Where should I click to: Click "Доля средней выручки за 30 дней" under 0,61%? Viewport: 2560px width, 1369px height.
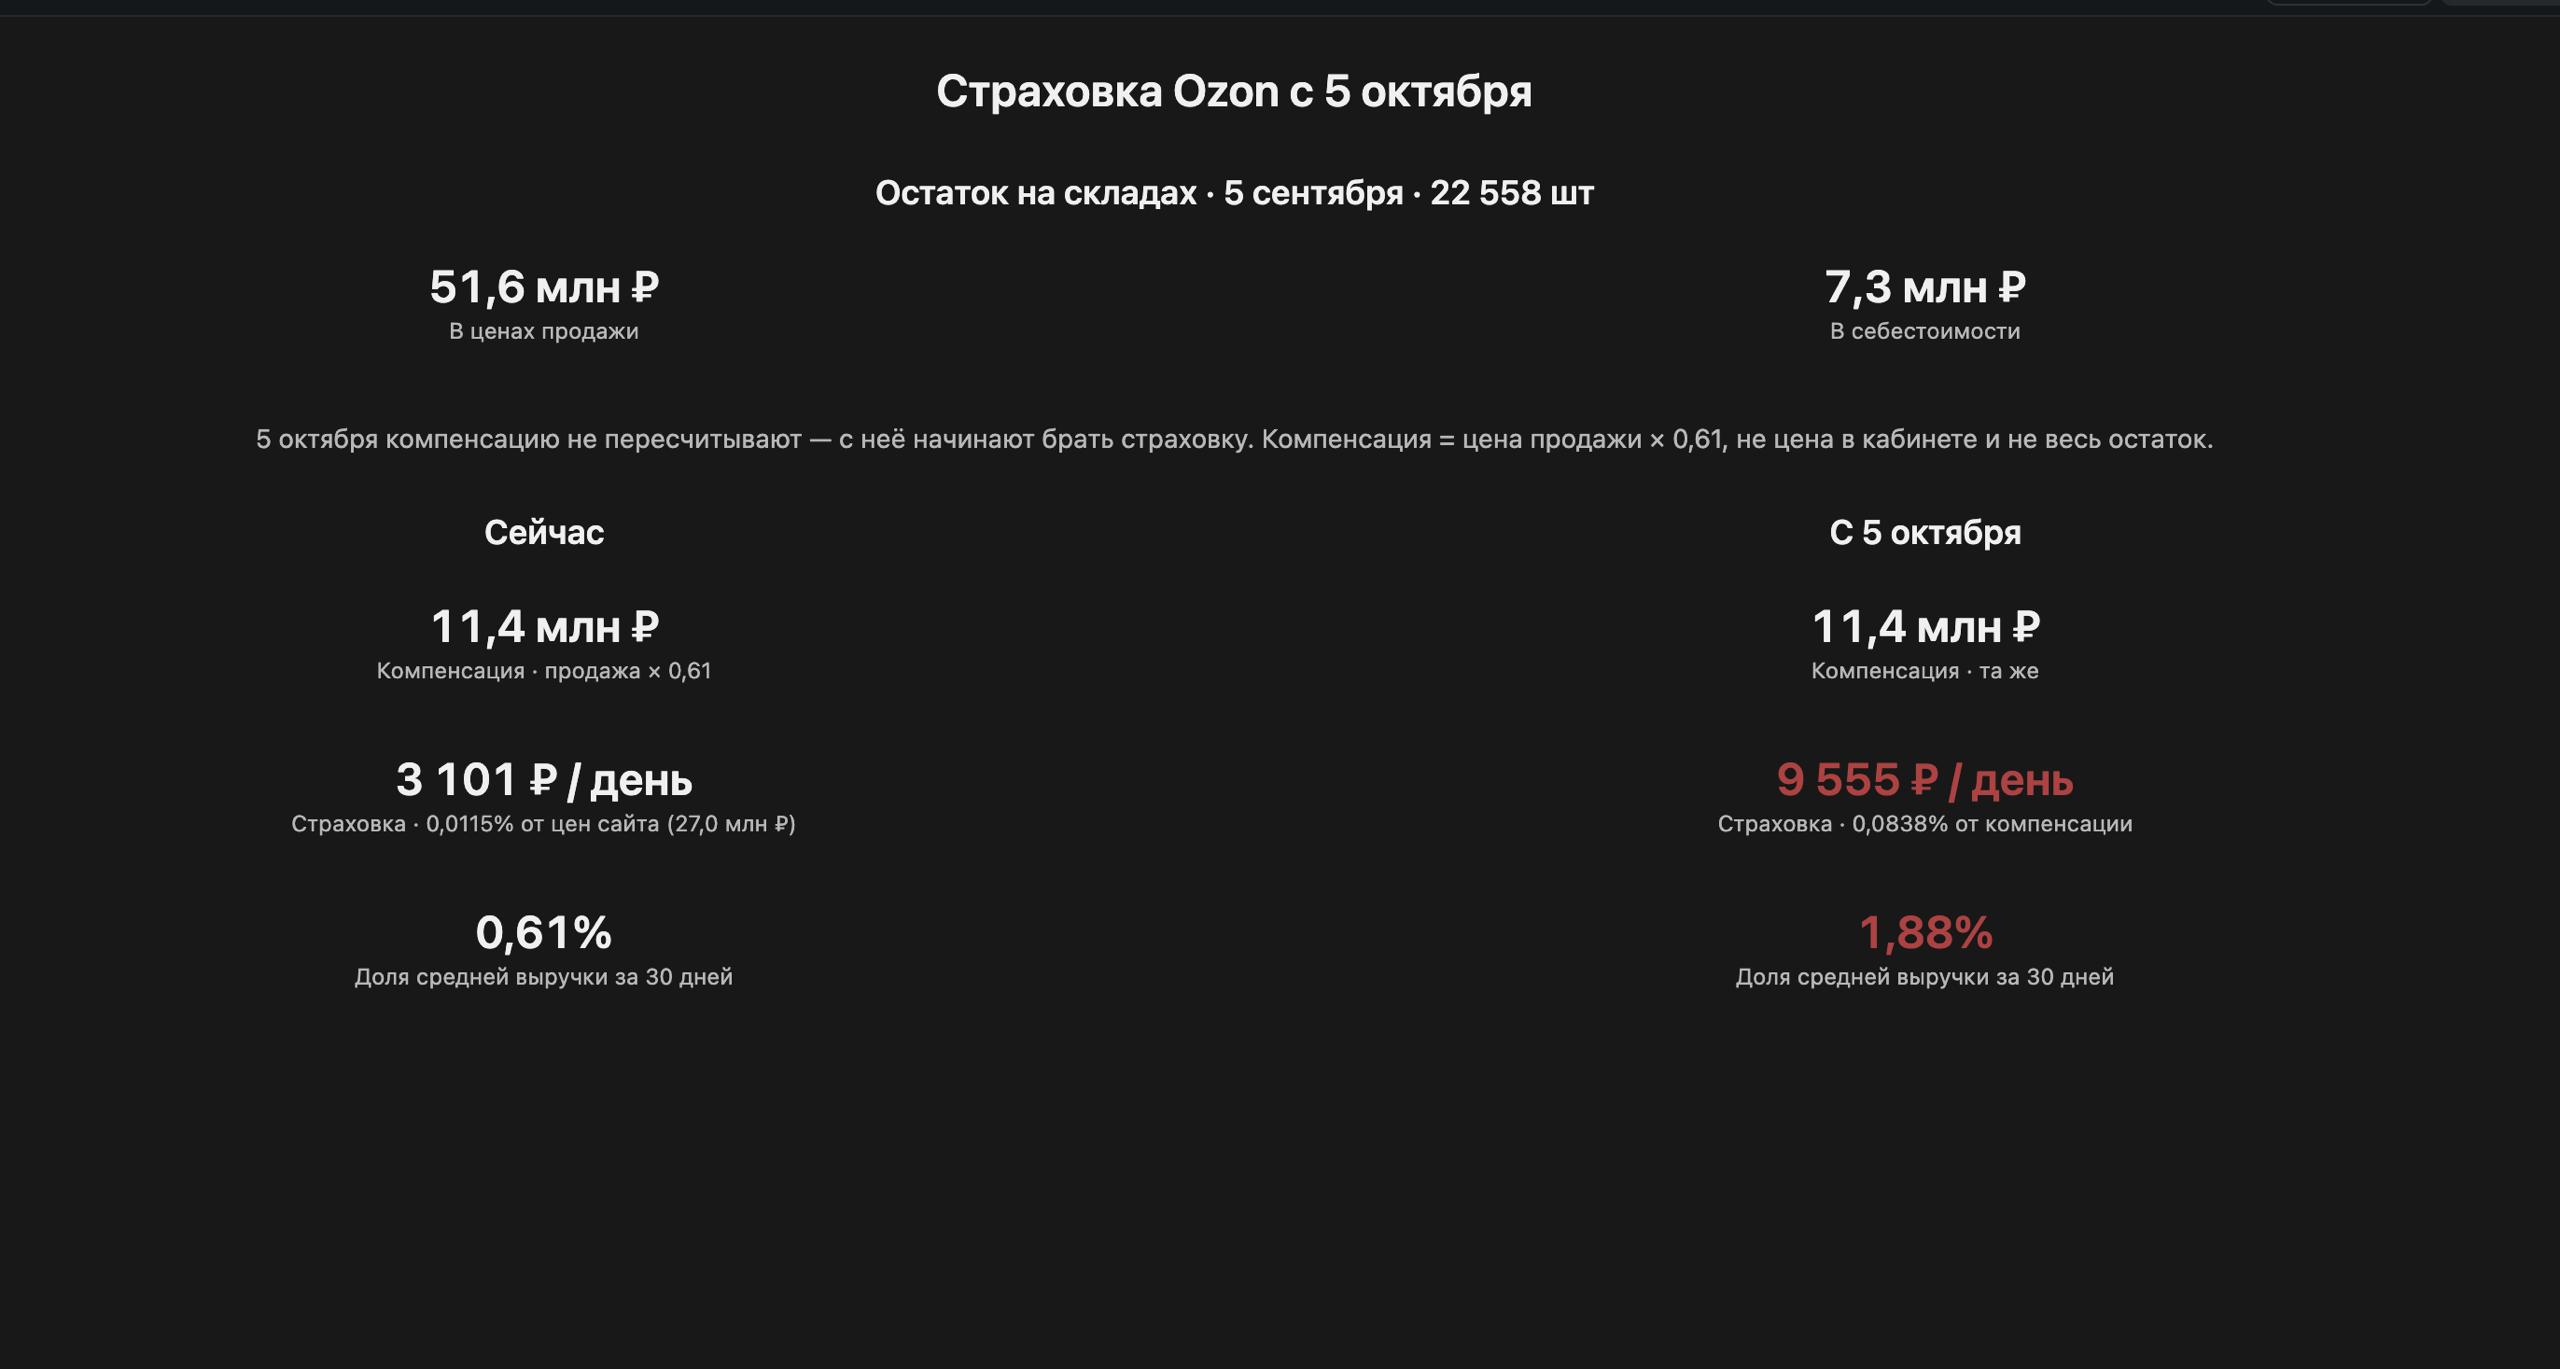tap(544, 977)
